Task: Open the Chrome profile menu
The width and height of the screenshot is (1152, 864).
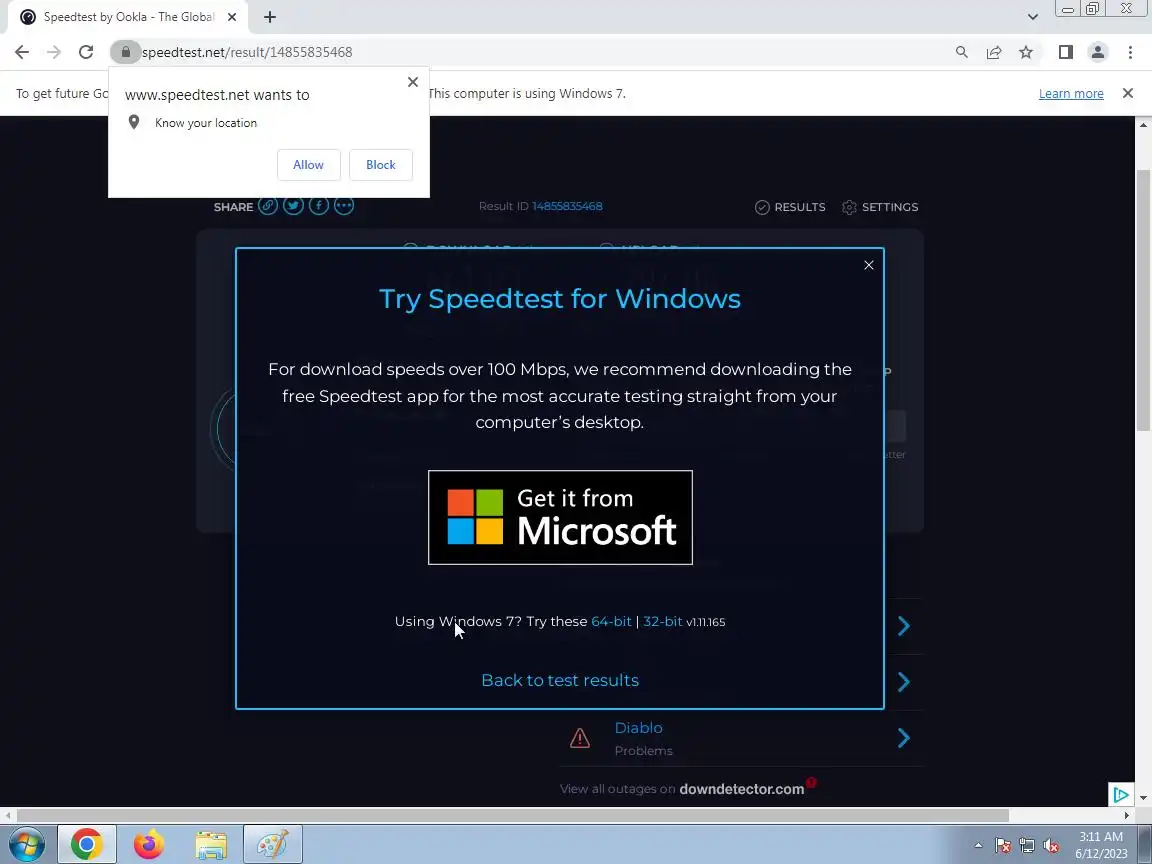Action: point(1098,52)
